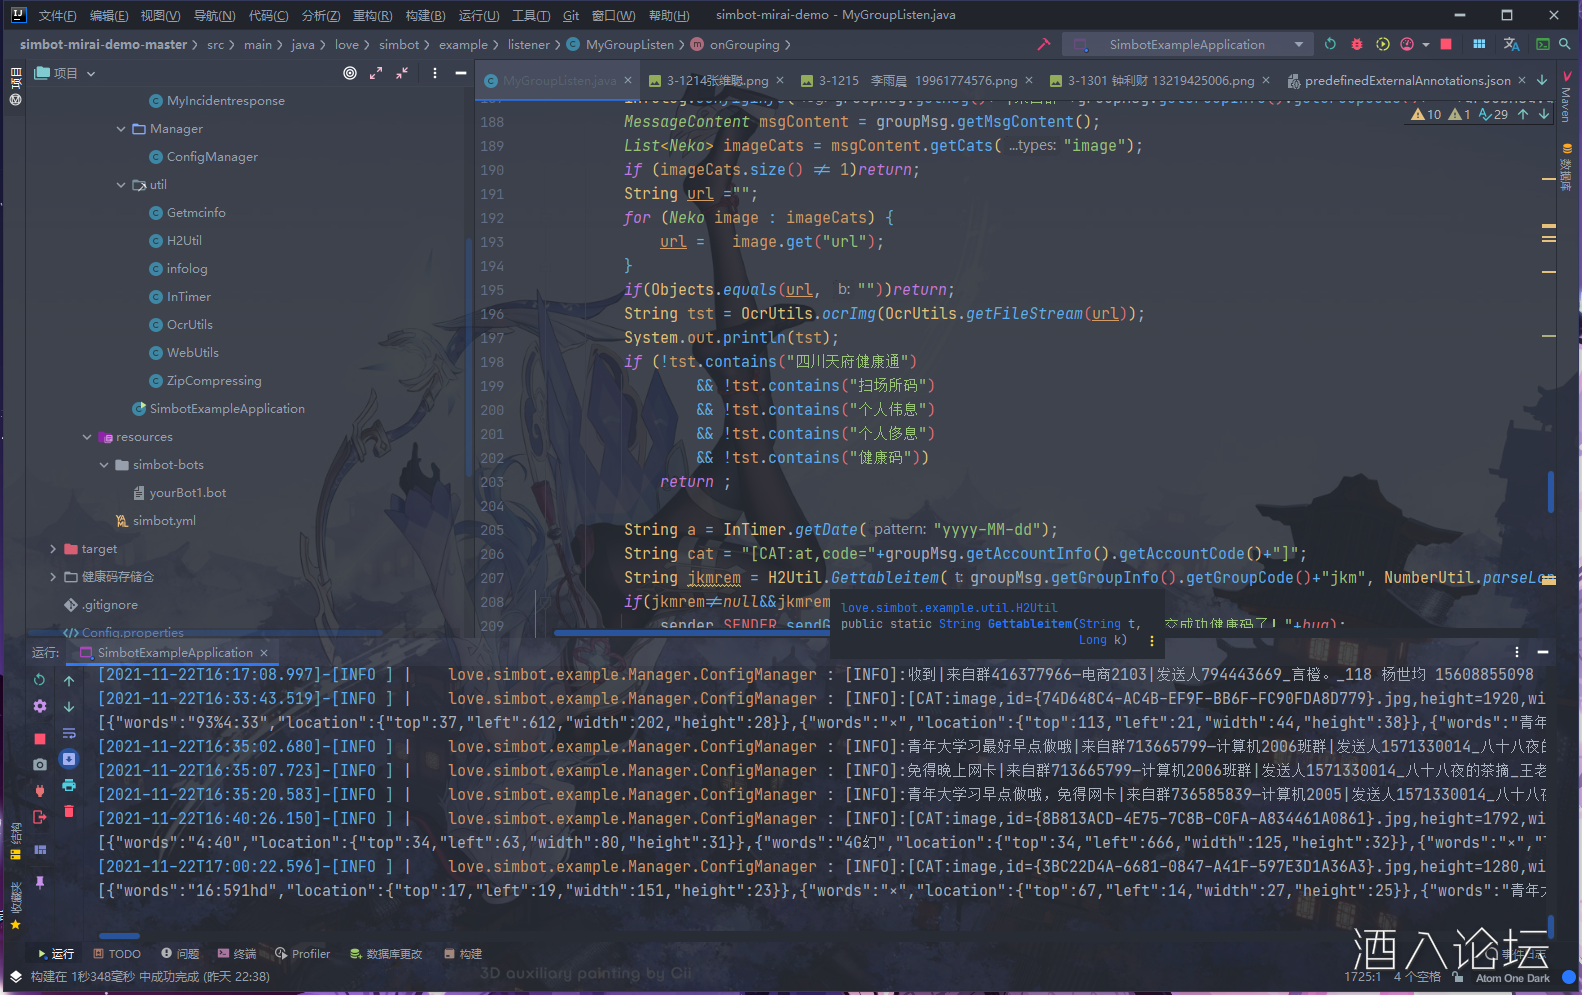
Task: Open Search Everywhere magnifier icon
Action: coord(1565,44)
